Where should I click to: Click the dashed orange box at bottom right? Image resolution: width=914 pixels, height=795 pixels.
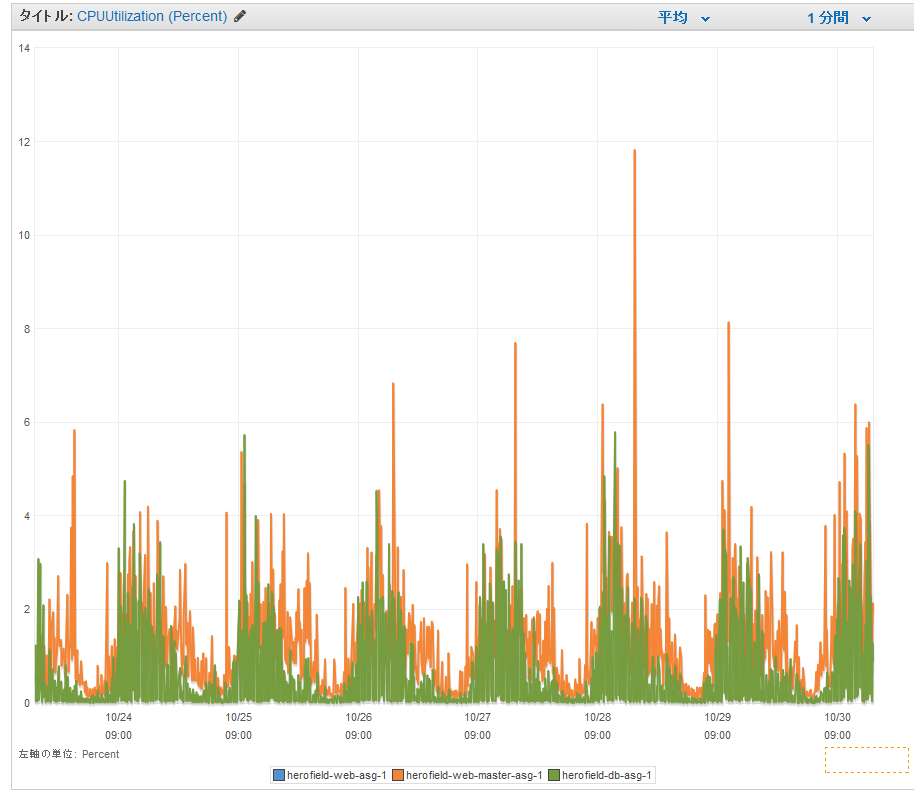click(x=866, y=759)
